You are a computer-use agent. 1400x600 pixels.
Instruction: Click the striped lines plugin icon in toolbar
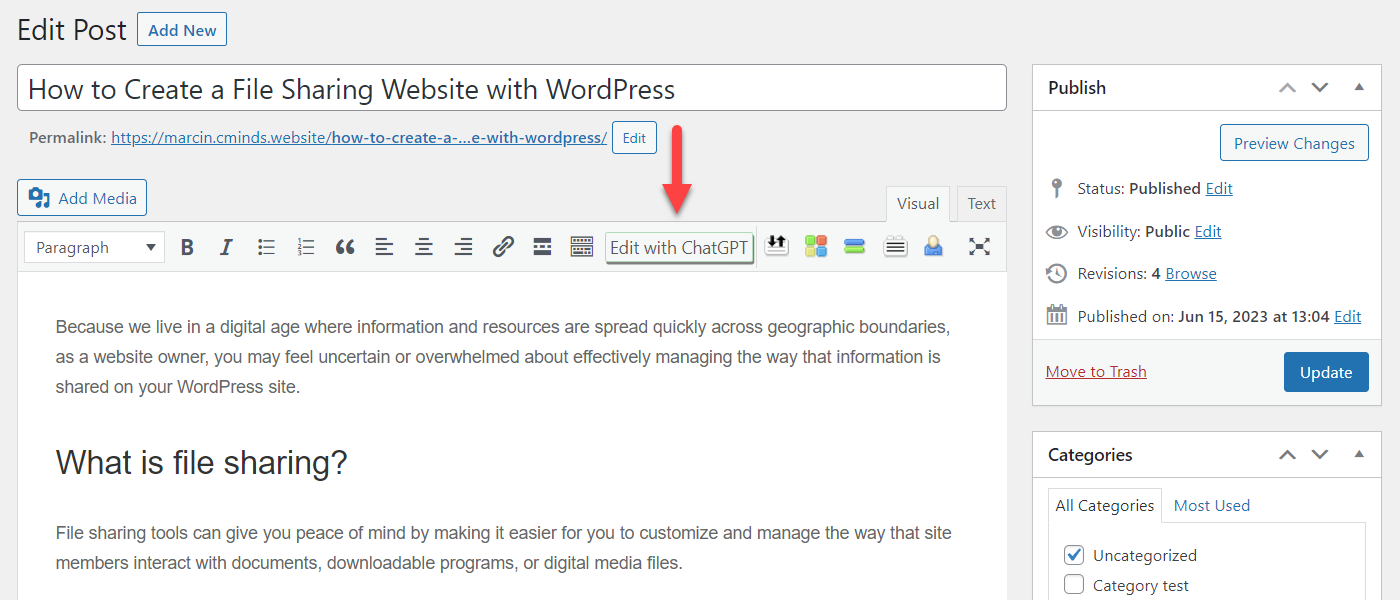[895, 246]
